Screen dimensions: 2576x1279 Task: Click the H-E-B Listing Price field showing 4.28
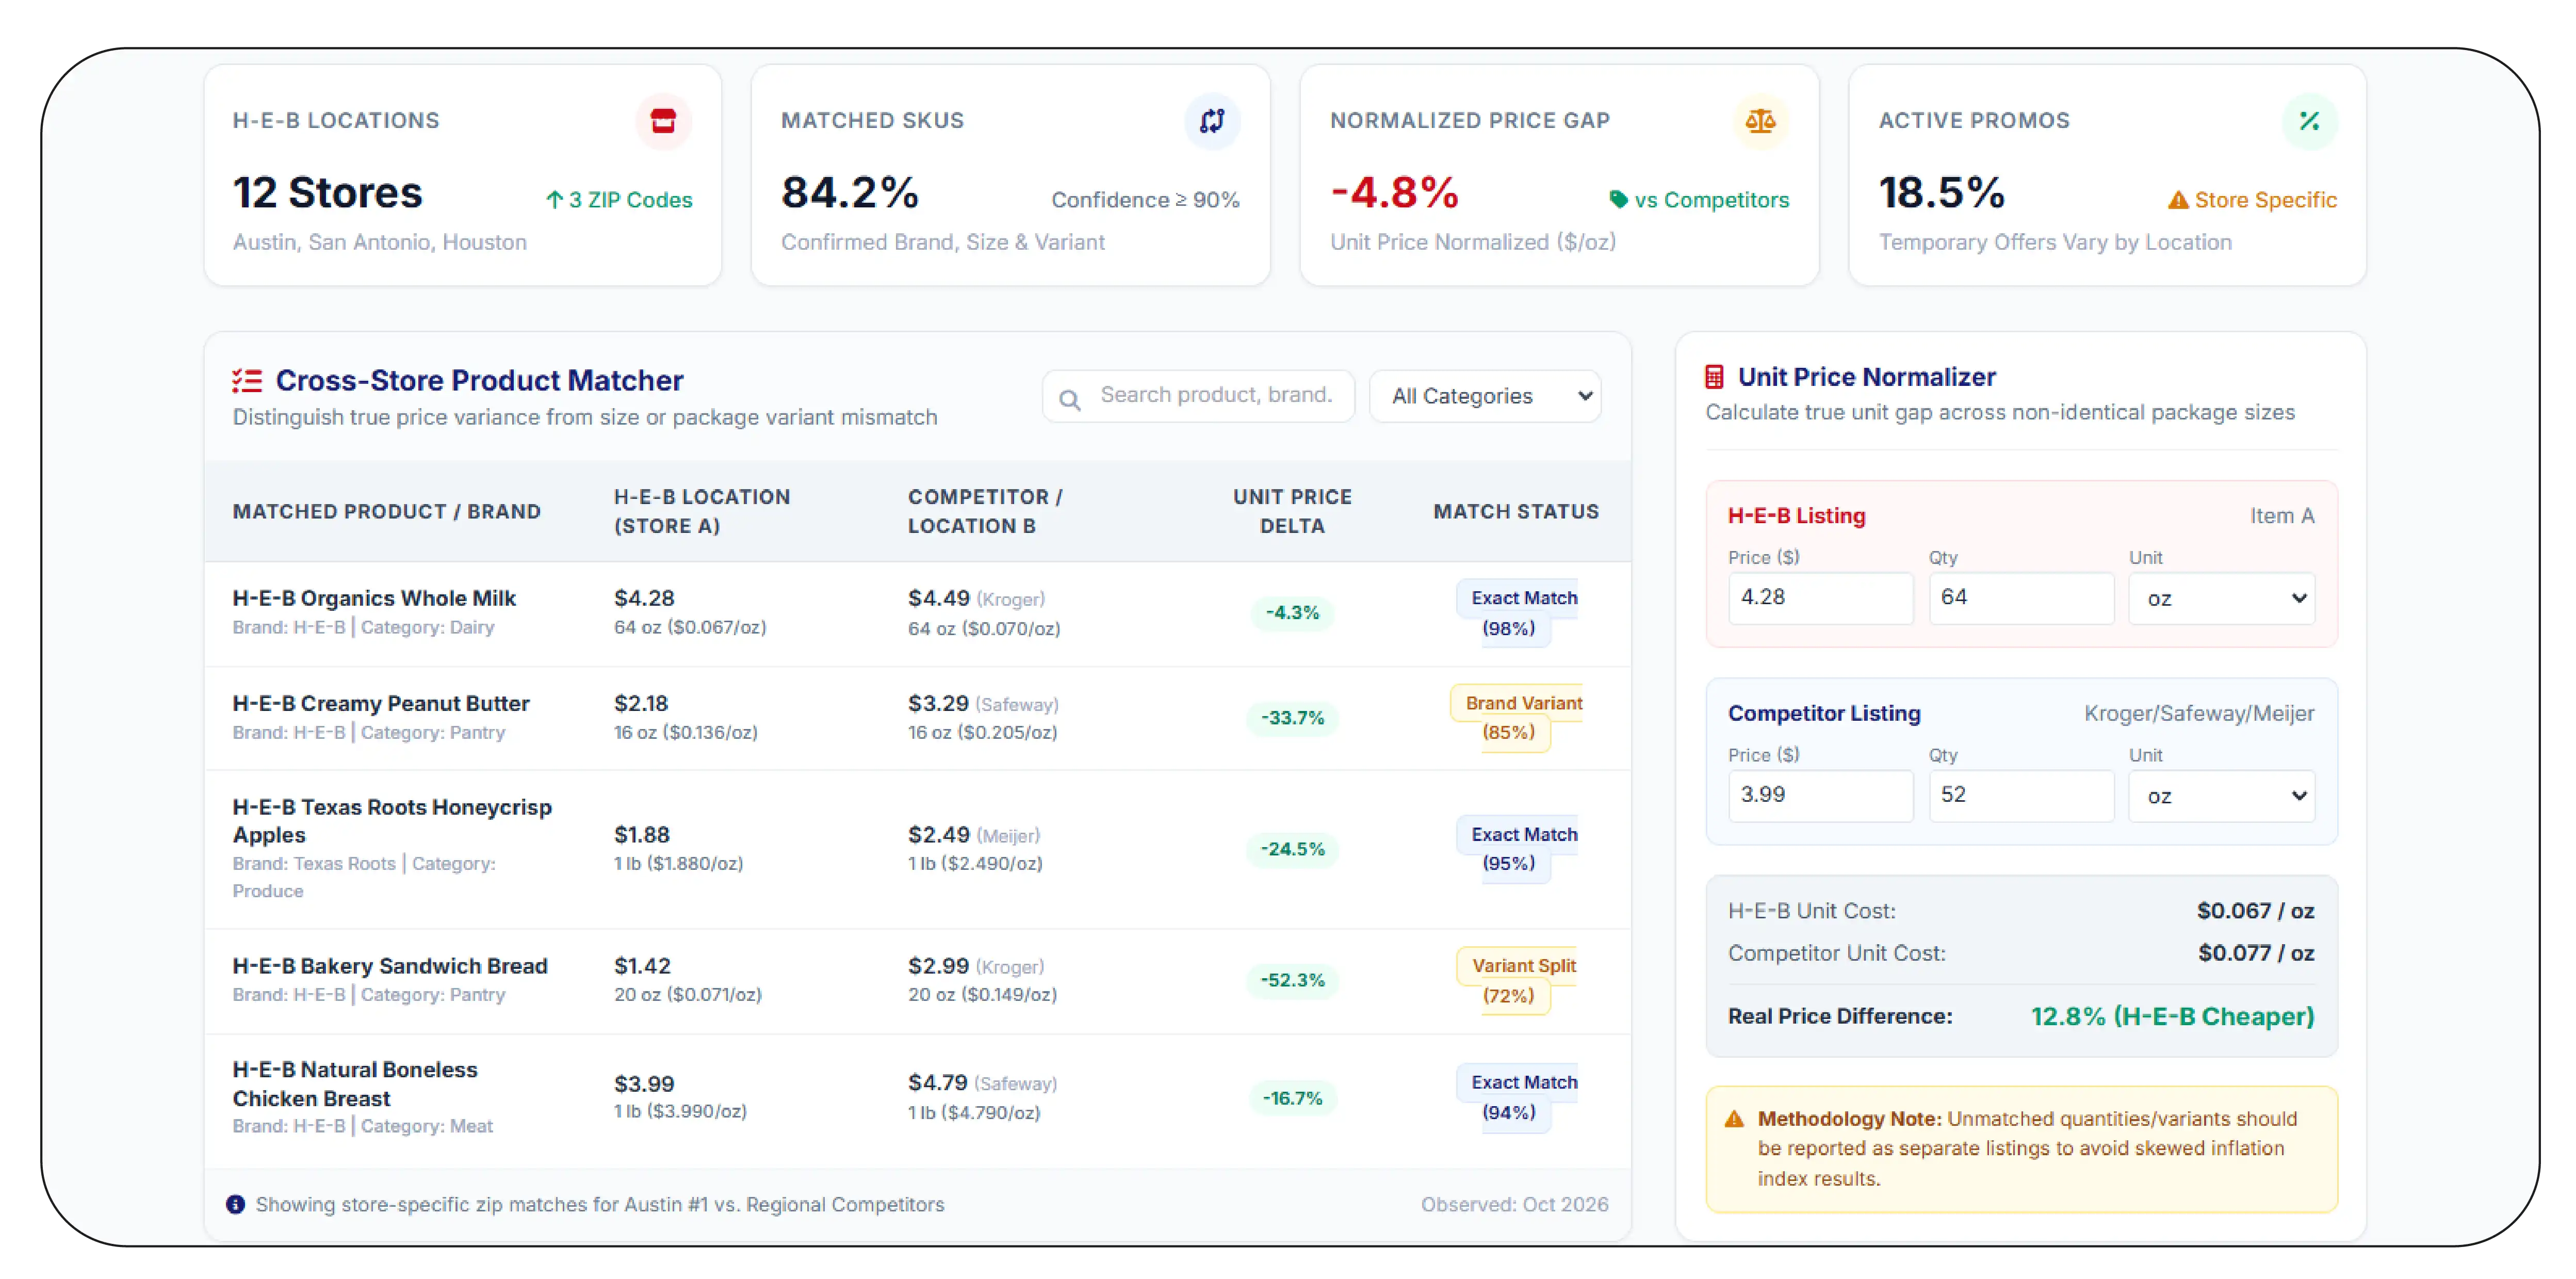pyautogui.click(x=1820, y=598)
